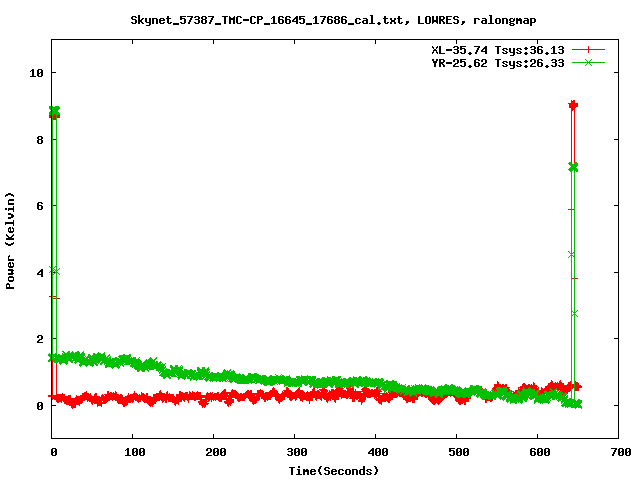The image size is (640, 480).
Task: Click the y-axis tick label 10
Action: pyautogui.click(x=36, y=73)
